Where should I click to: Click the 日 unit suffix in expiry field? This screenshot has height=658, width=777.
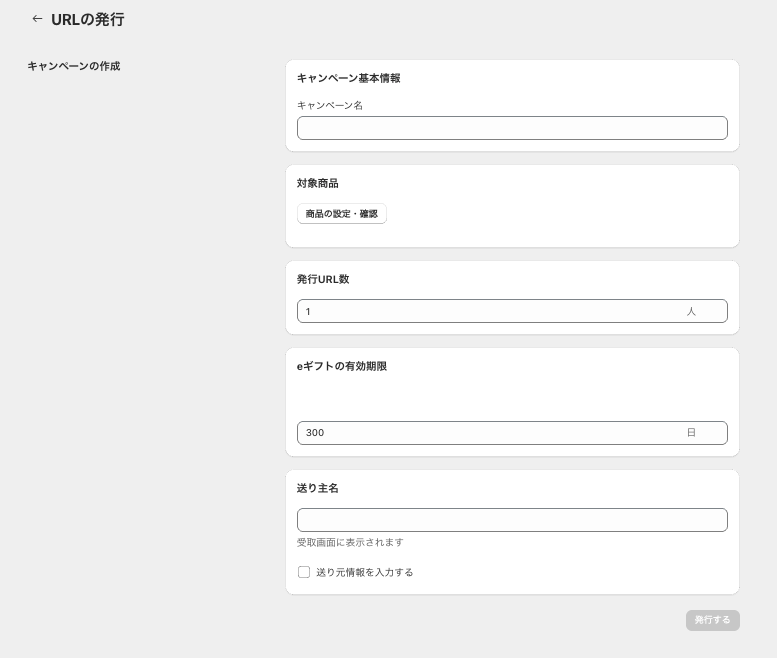[x=691, y=433]
